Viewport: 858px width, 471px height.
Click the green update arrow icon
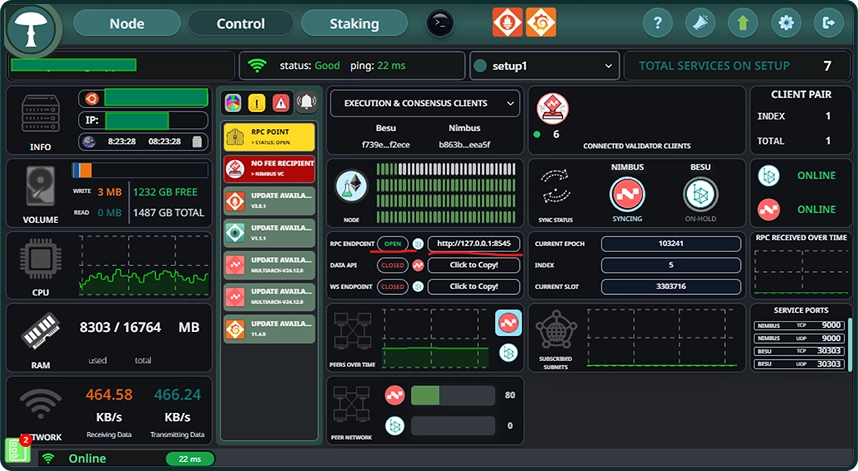tap(743, 23)
